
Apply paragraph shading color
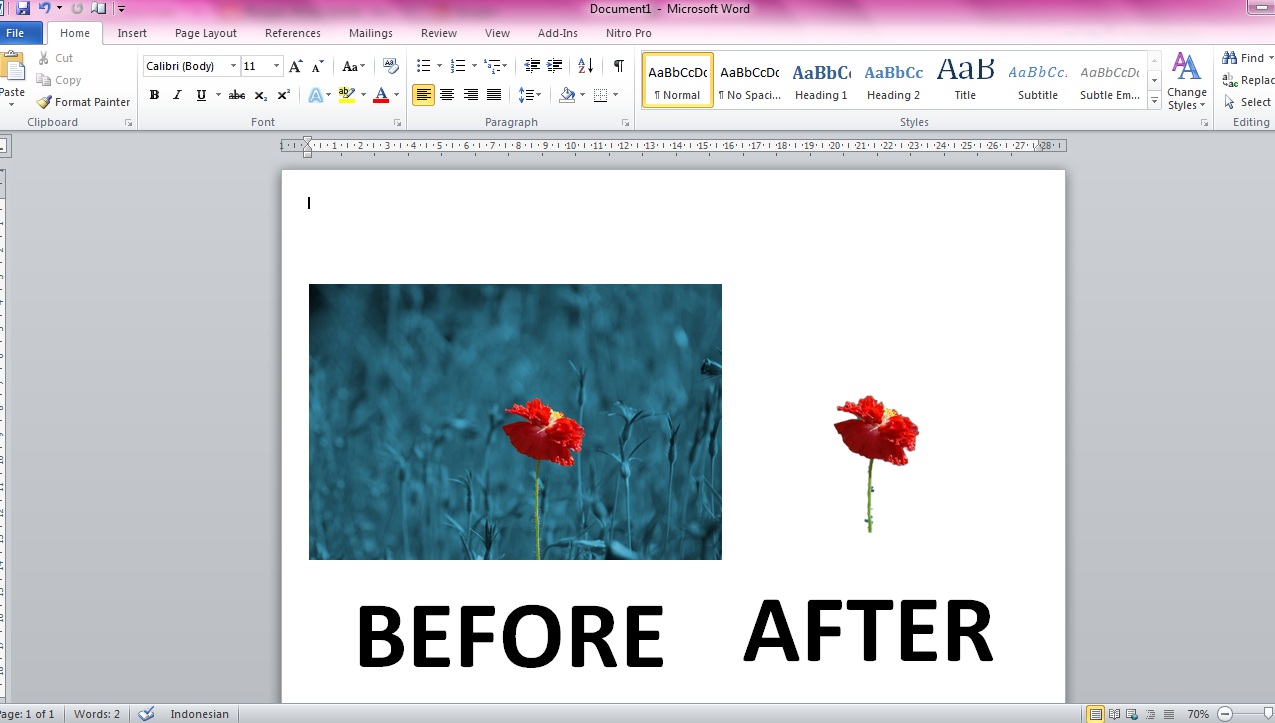pos(567,95)
